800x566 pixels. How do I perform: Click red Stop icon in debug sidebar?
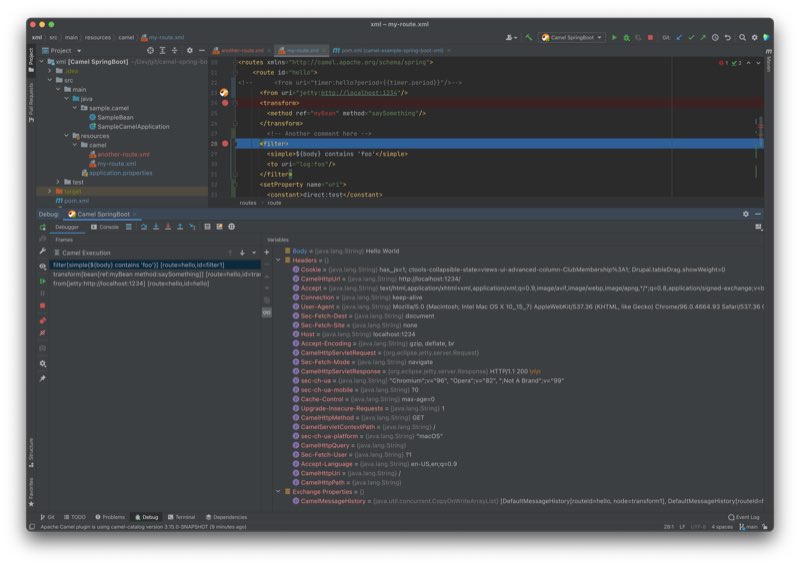pos(42,305)
